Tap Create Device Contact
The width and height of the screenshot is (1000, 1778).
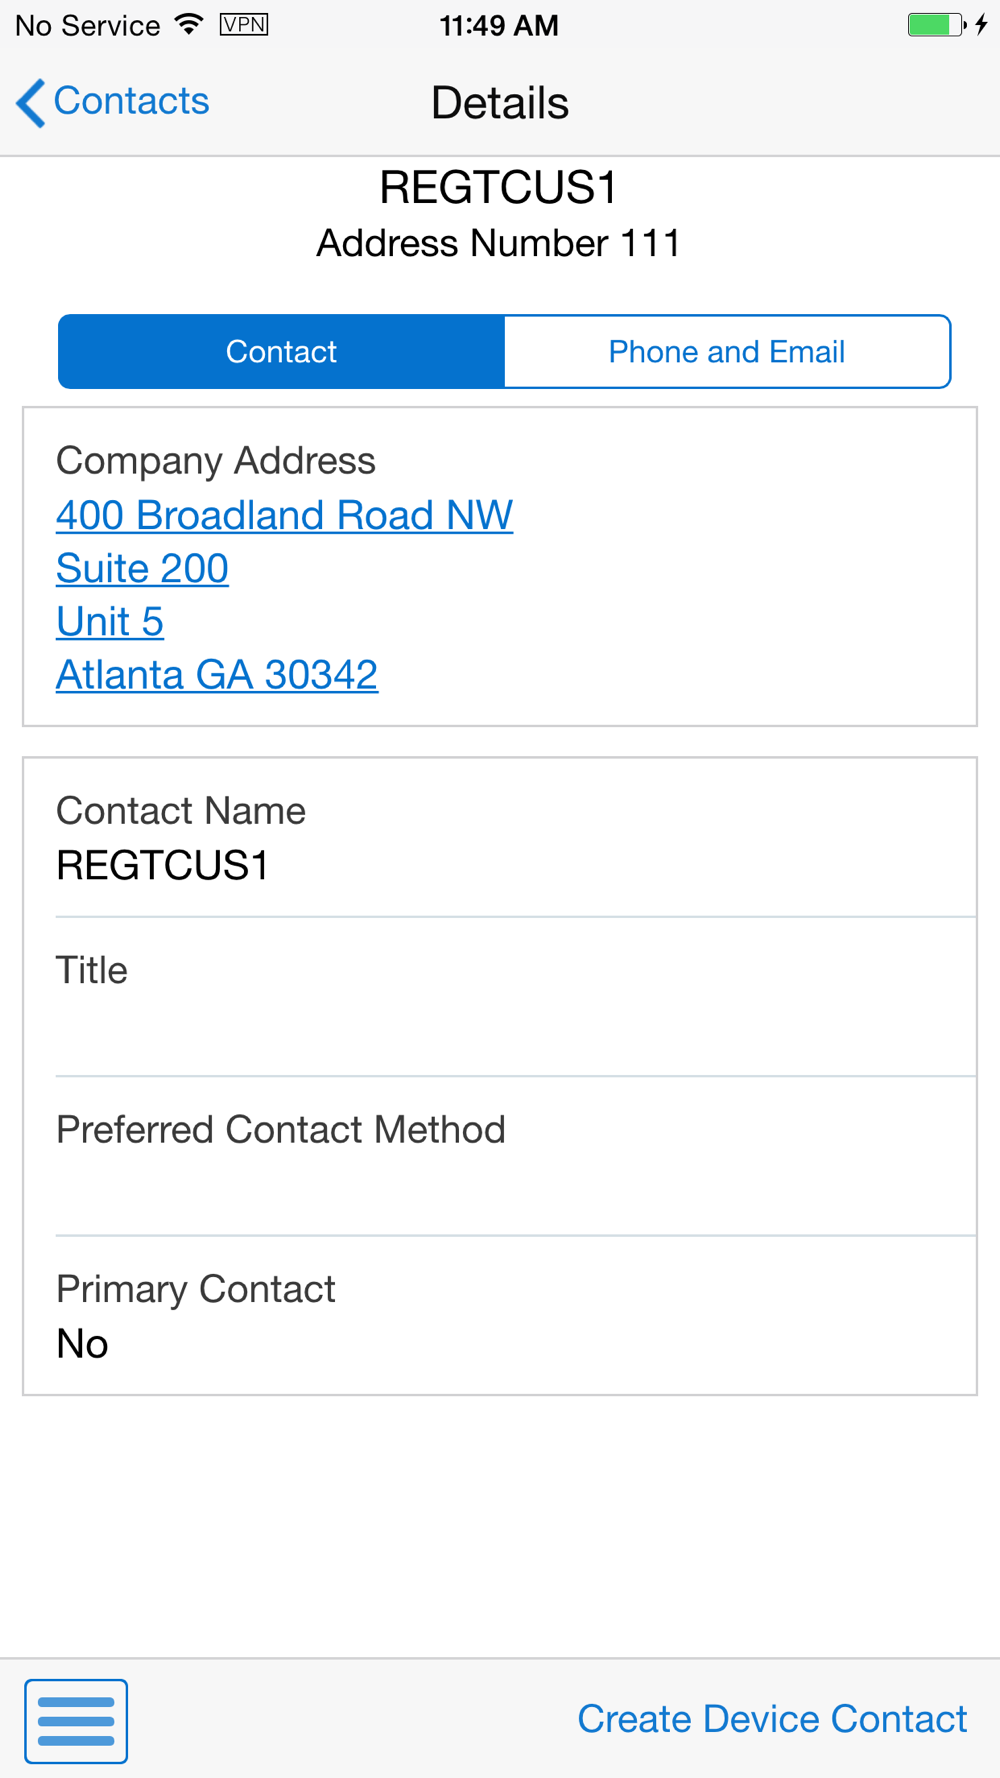[772, 1719]
